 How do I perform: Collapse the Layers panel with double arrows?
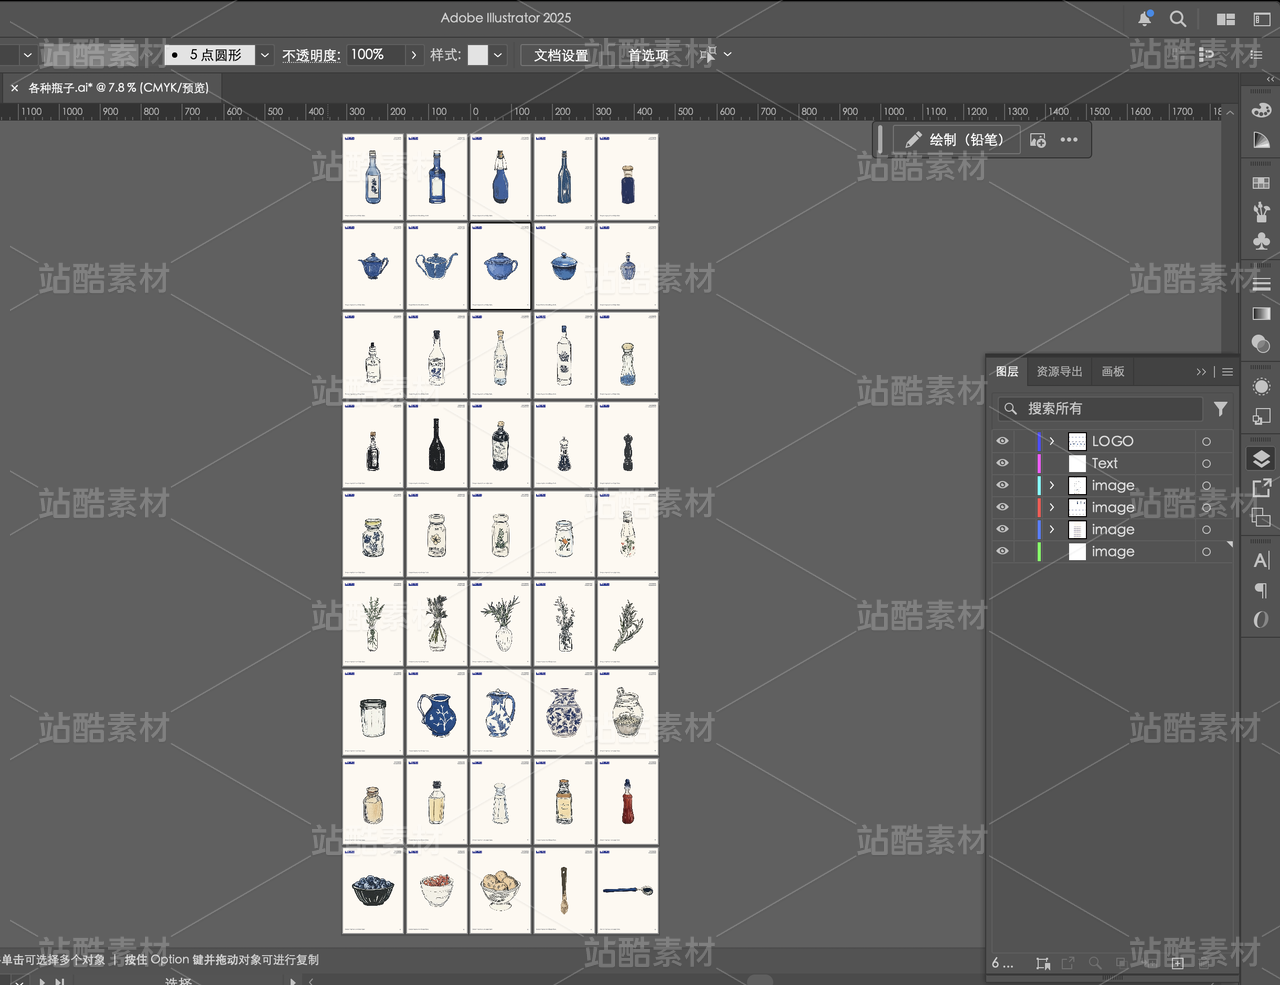1201,372
